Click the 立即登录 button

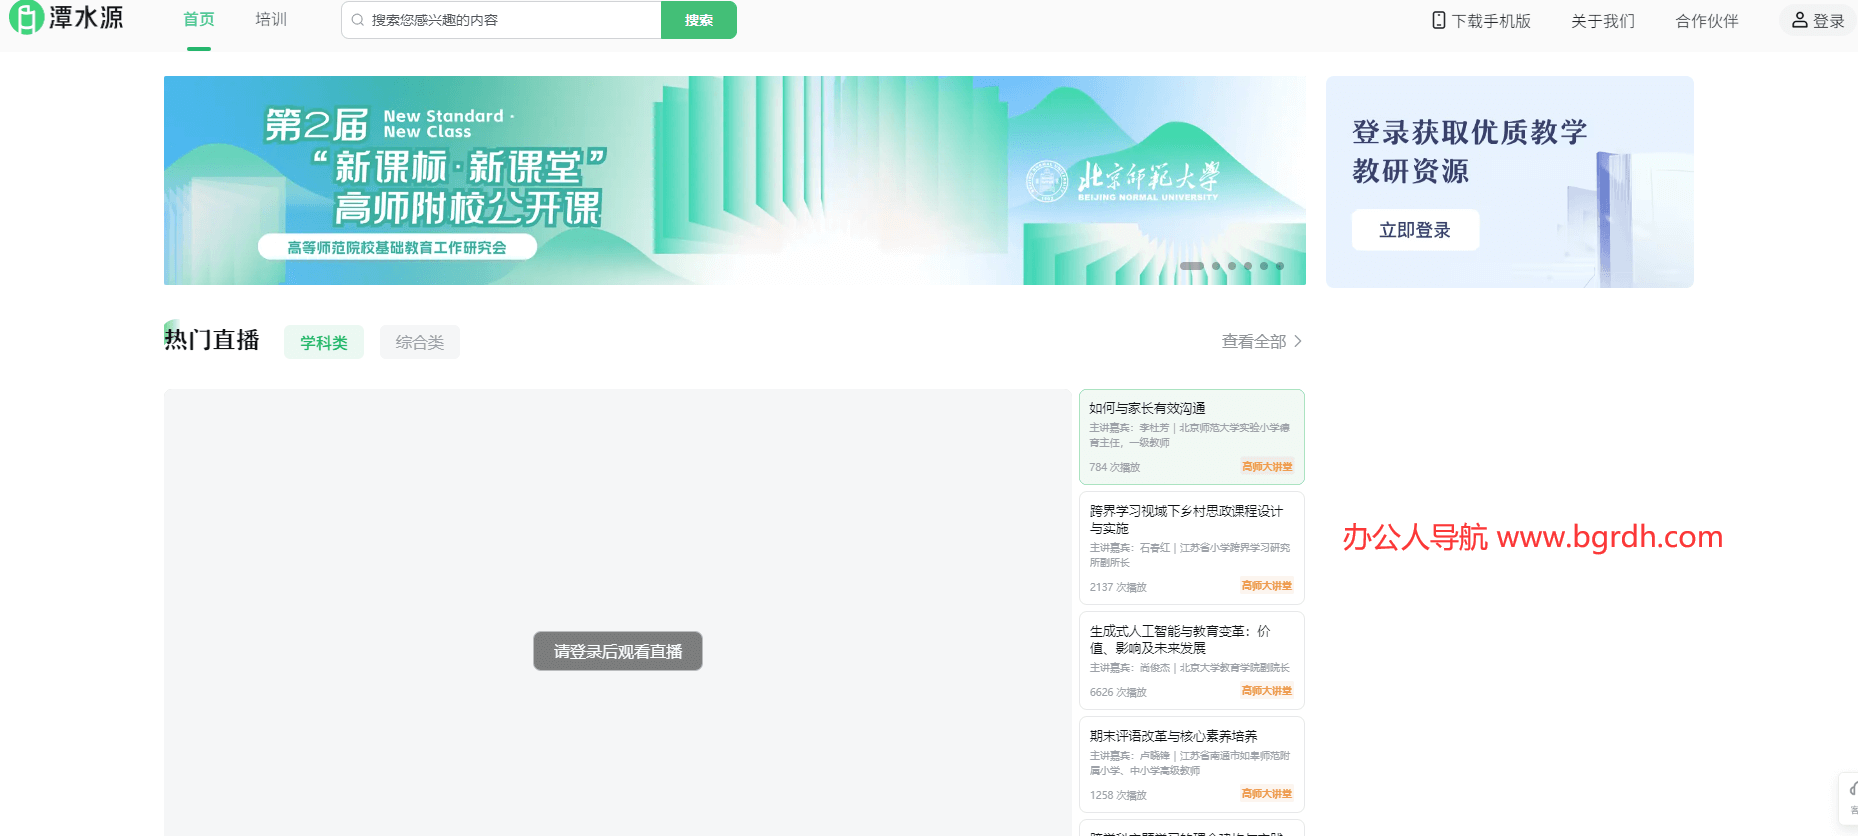click(x=1415, y=230)
